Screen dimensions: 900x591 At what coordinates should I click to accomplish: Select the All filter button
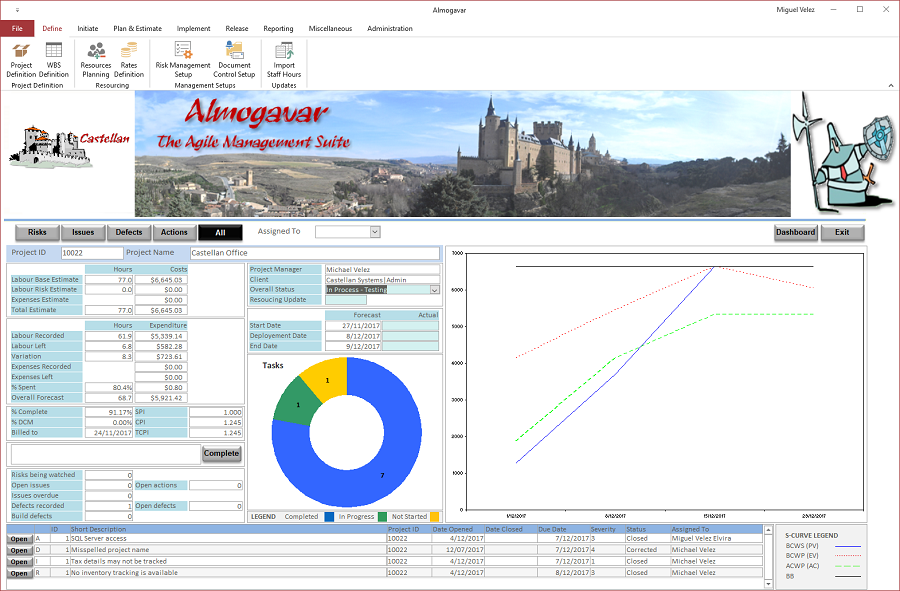pos(220,232)
